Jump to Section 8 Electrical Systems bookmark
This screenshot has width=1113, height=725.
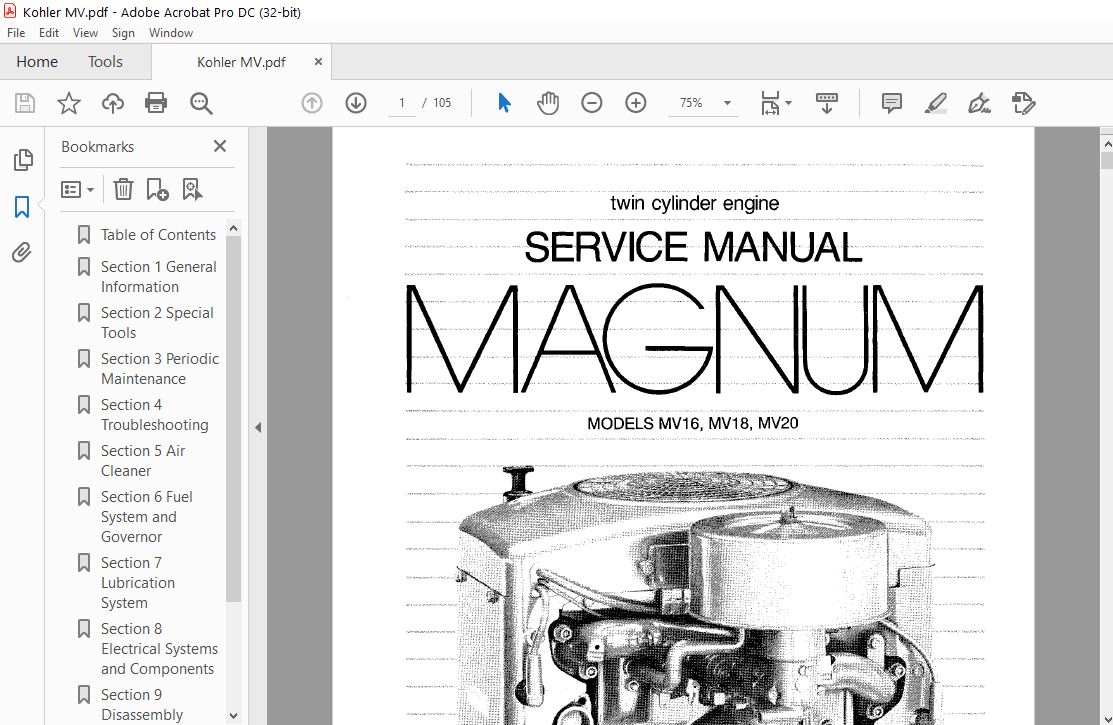pos(159,649)
